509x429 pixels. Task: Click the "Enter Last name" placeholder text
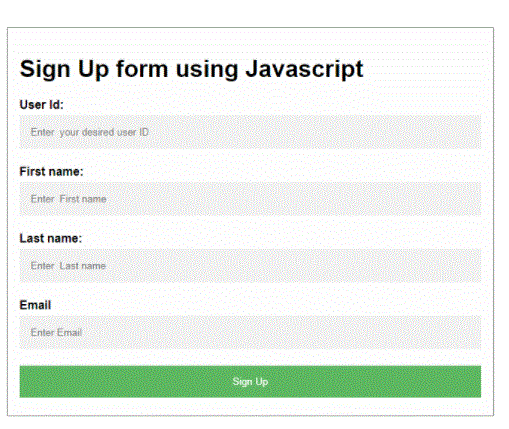pos(68,266)
